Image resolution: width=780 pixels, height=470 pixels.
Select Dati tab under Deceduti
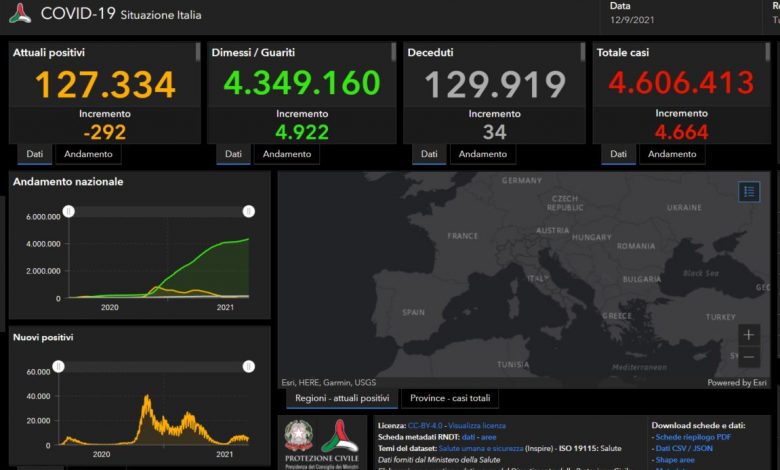(x=428, y=154)
